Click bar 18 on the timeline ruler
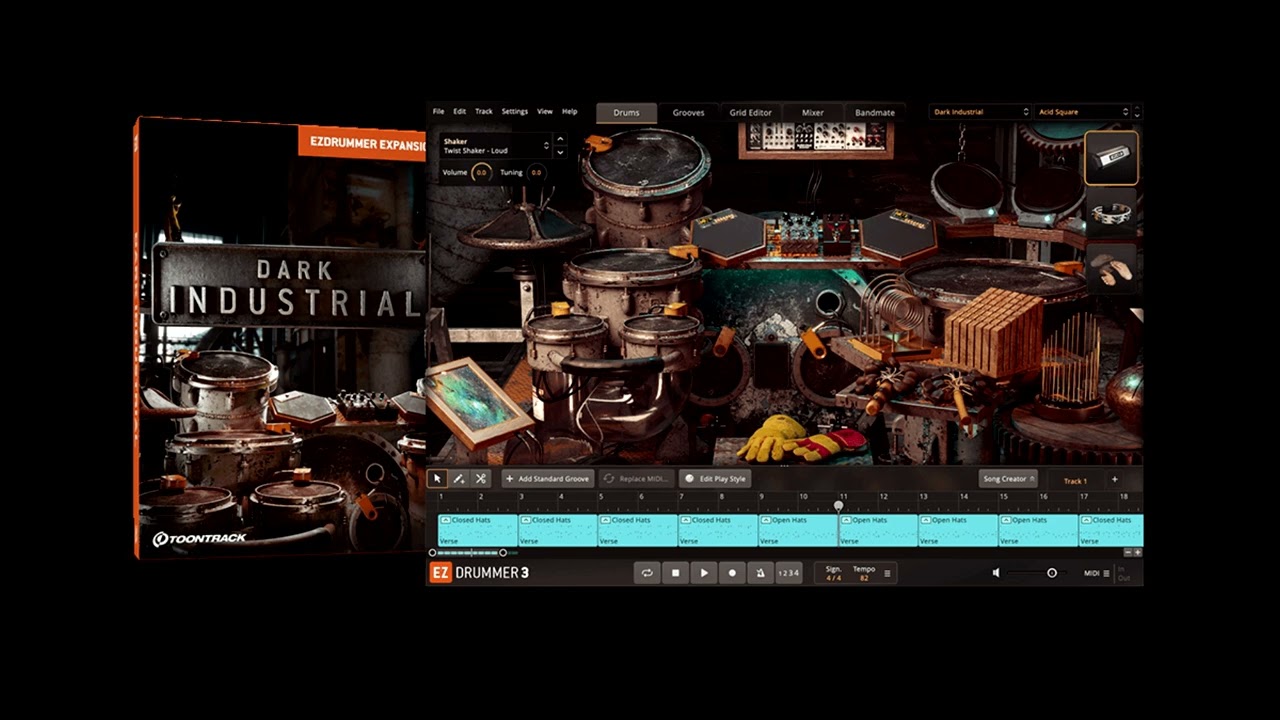Image resolution: width=1280 pixels, height=720 pixels. 1124,497
